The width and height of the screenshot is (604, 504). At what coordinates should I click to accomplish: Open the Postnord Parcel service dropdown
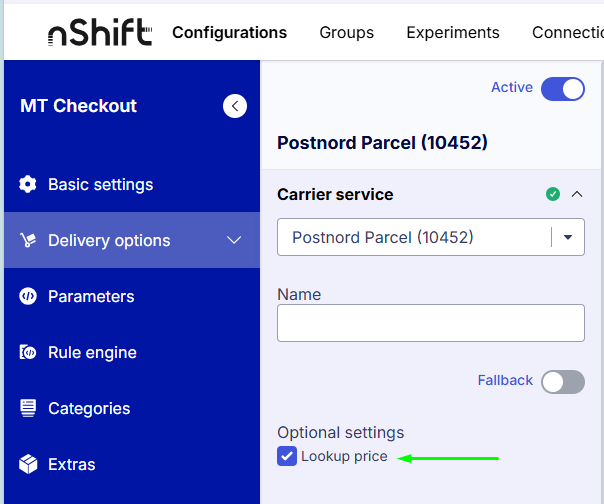coord(431,237)
